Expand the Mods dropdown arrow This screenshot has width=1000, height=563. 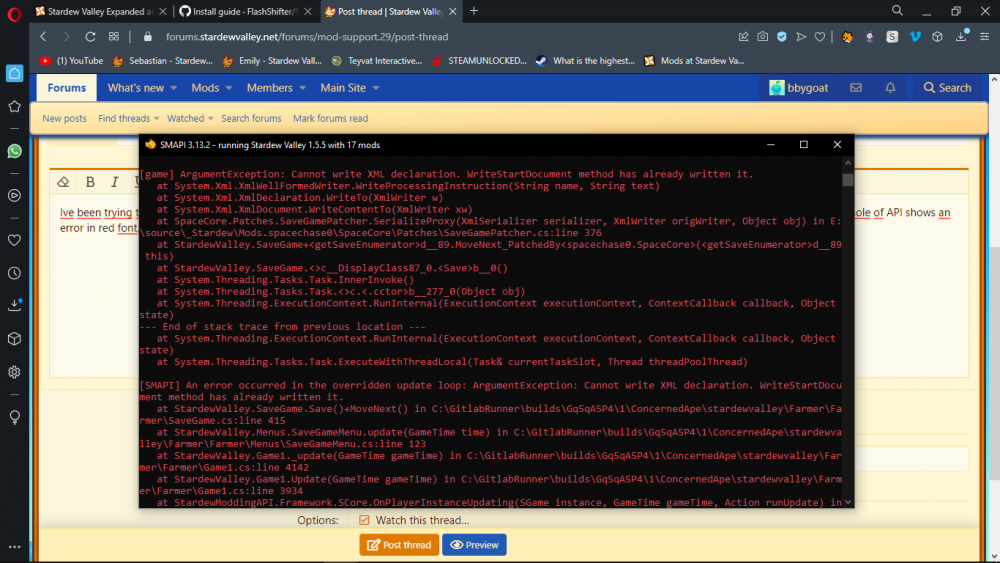click(x=229, y=88)
